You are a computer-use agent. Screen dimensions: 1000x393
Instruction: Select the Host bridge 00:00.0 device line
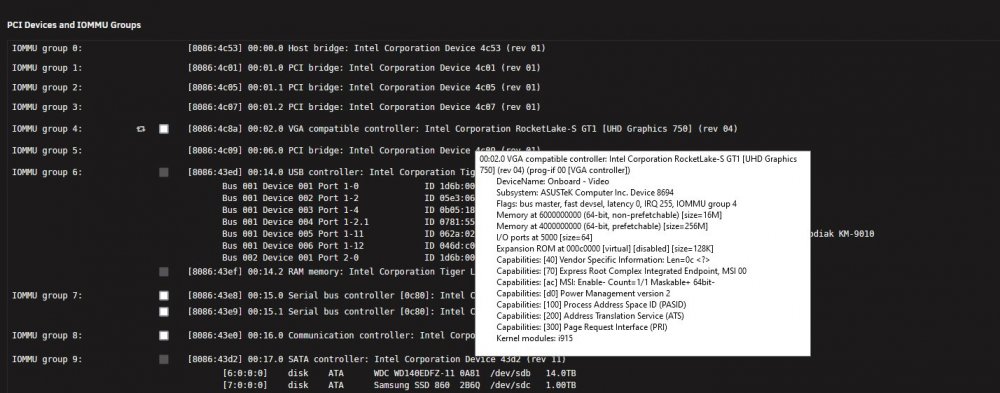(367, 48)
